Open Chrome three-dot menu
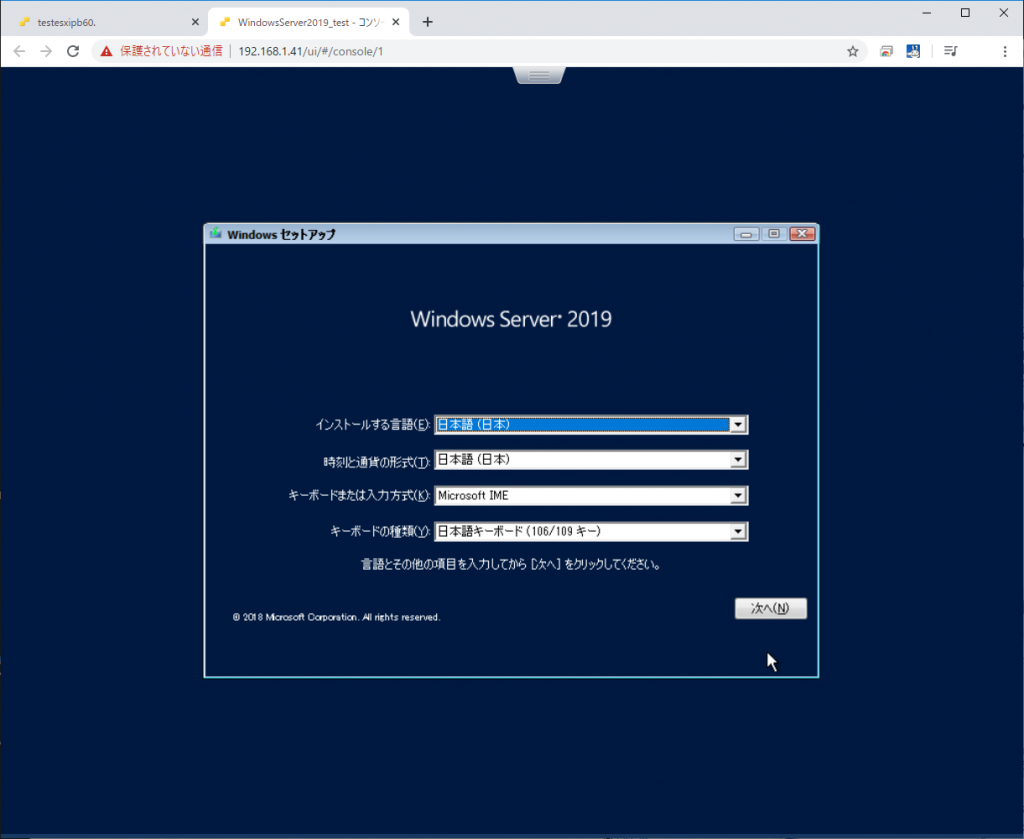 pos(1004,51)
